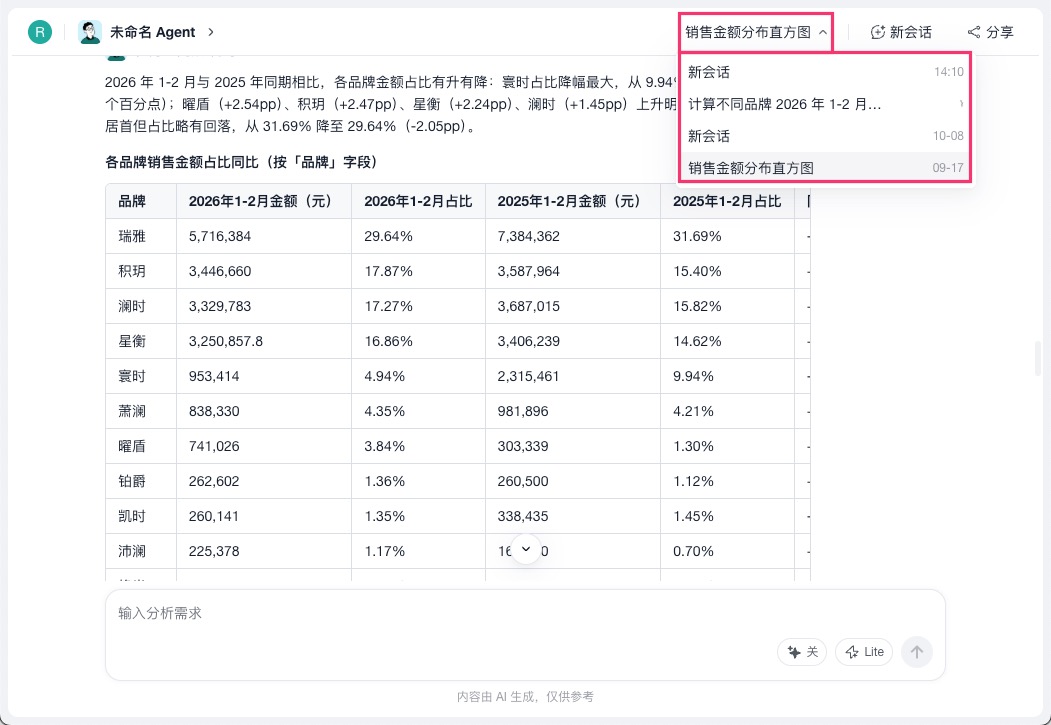The height and width of the screenshot is (725, 1051).
Task: Click the green R user avatar
Action: [x=40, y=32]
